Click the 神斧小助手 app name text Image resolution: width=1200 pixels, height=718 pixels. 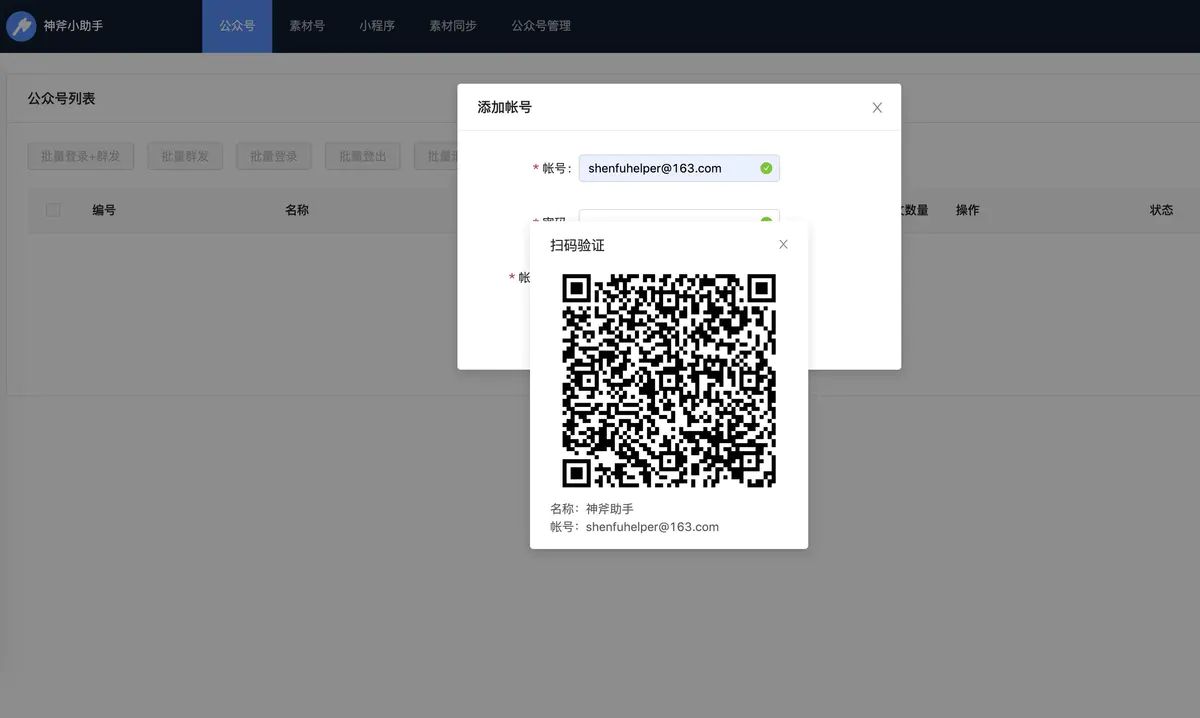click(73, 26)
